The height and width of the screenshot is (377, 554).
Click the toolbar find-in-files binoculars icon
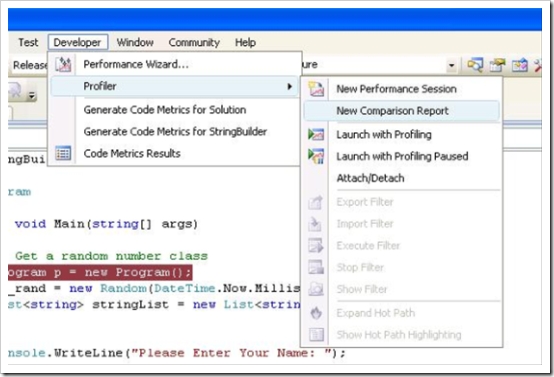click(x=475, y=65)
